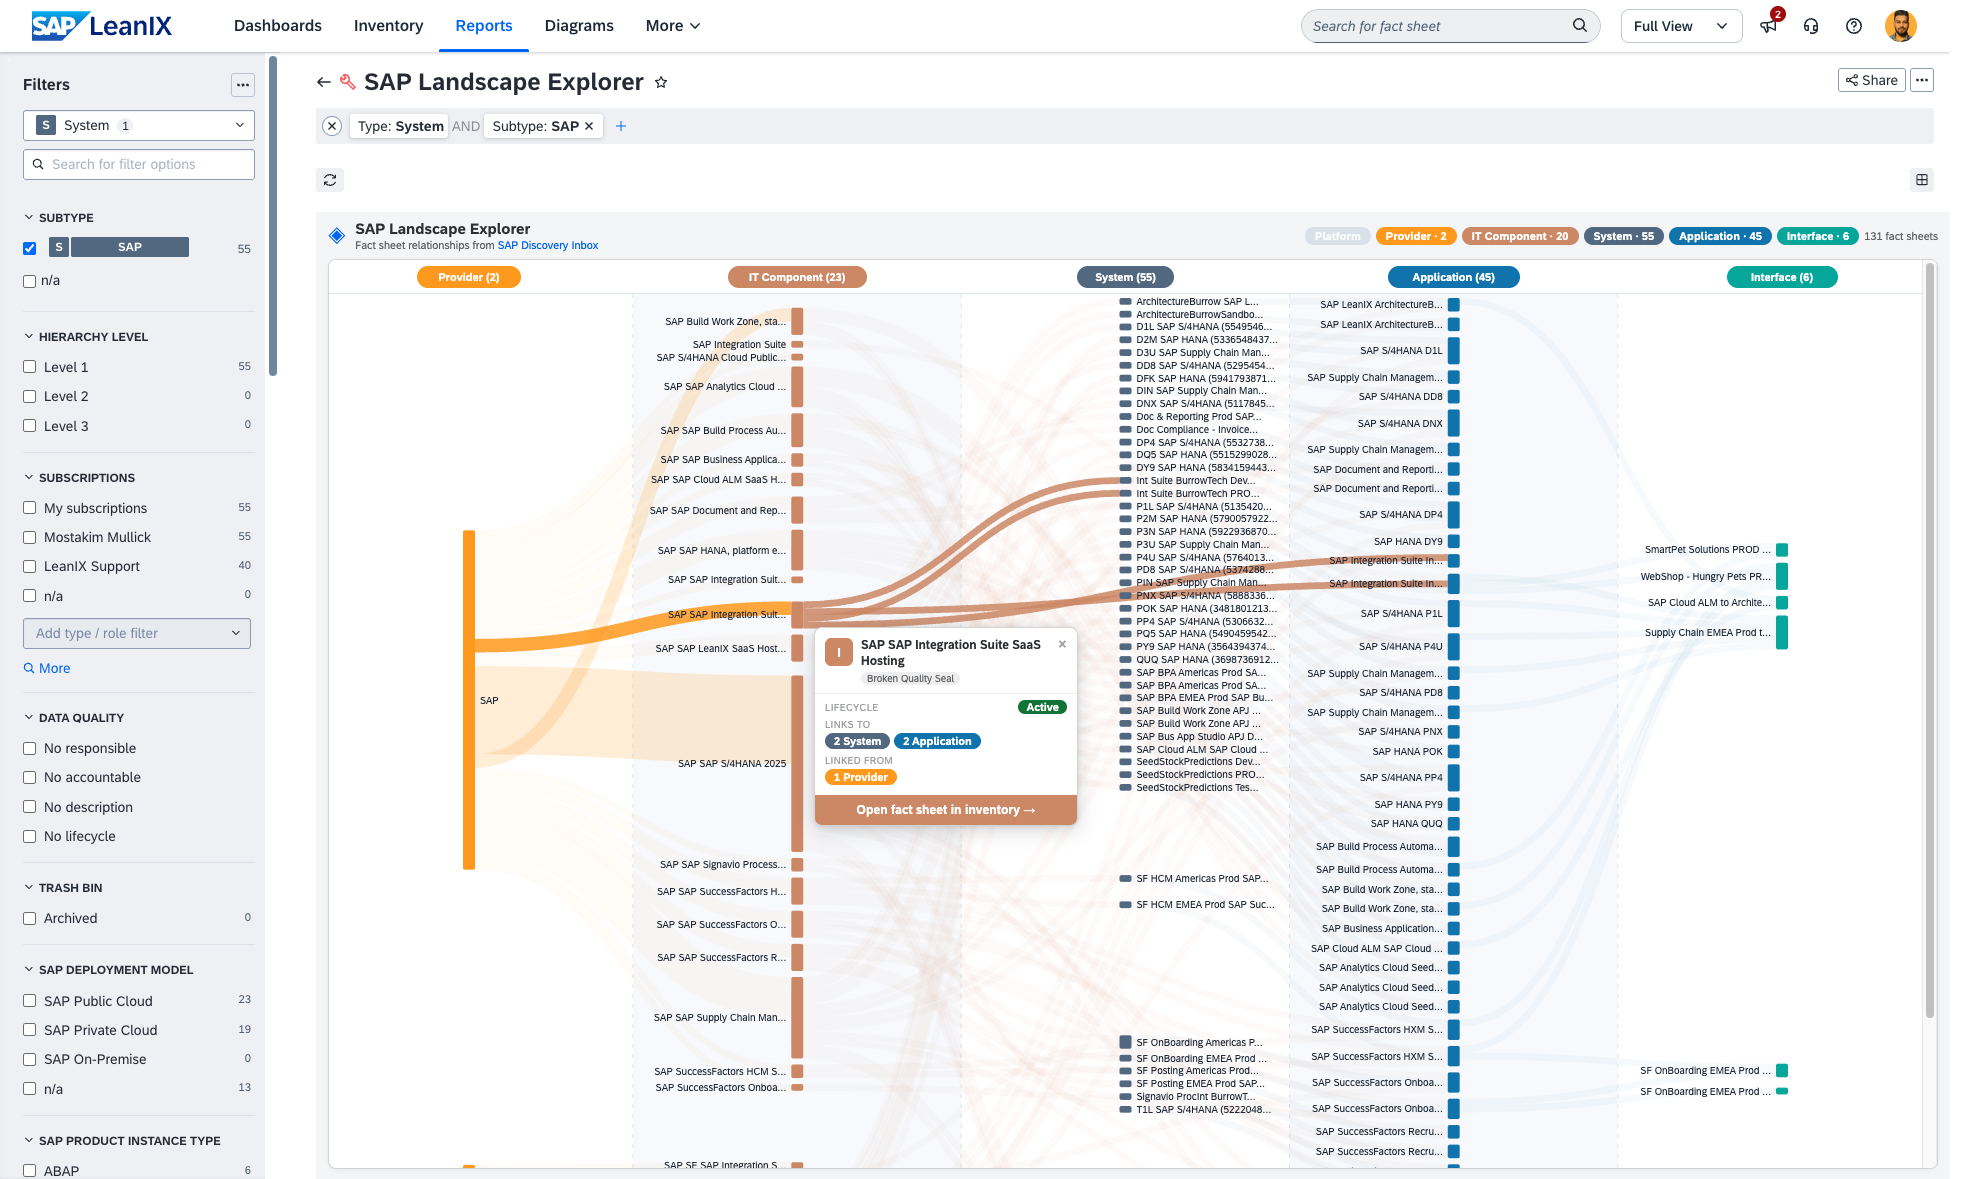
Task: Collapse the SUBTYPE filter section
Action: [x=29, y=218]
